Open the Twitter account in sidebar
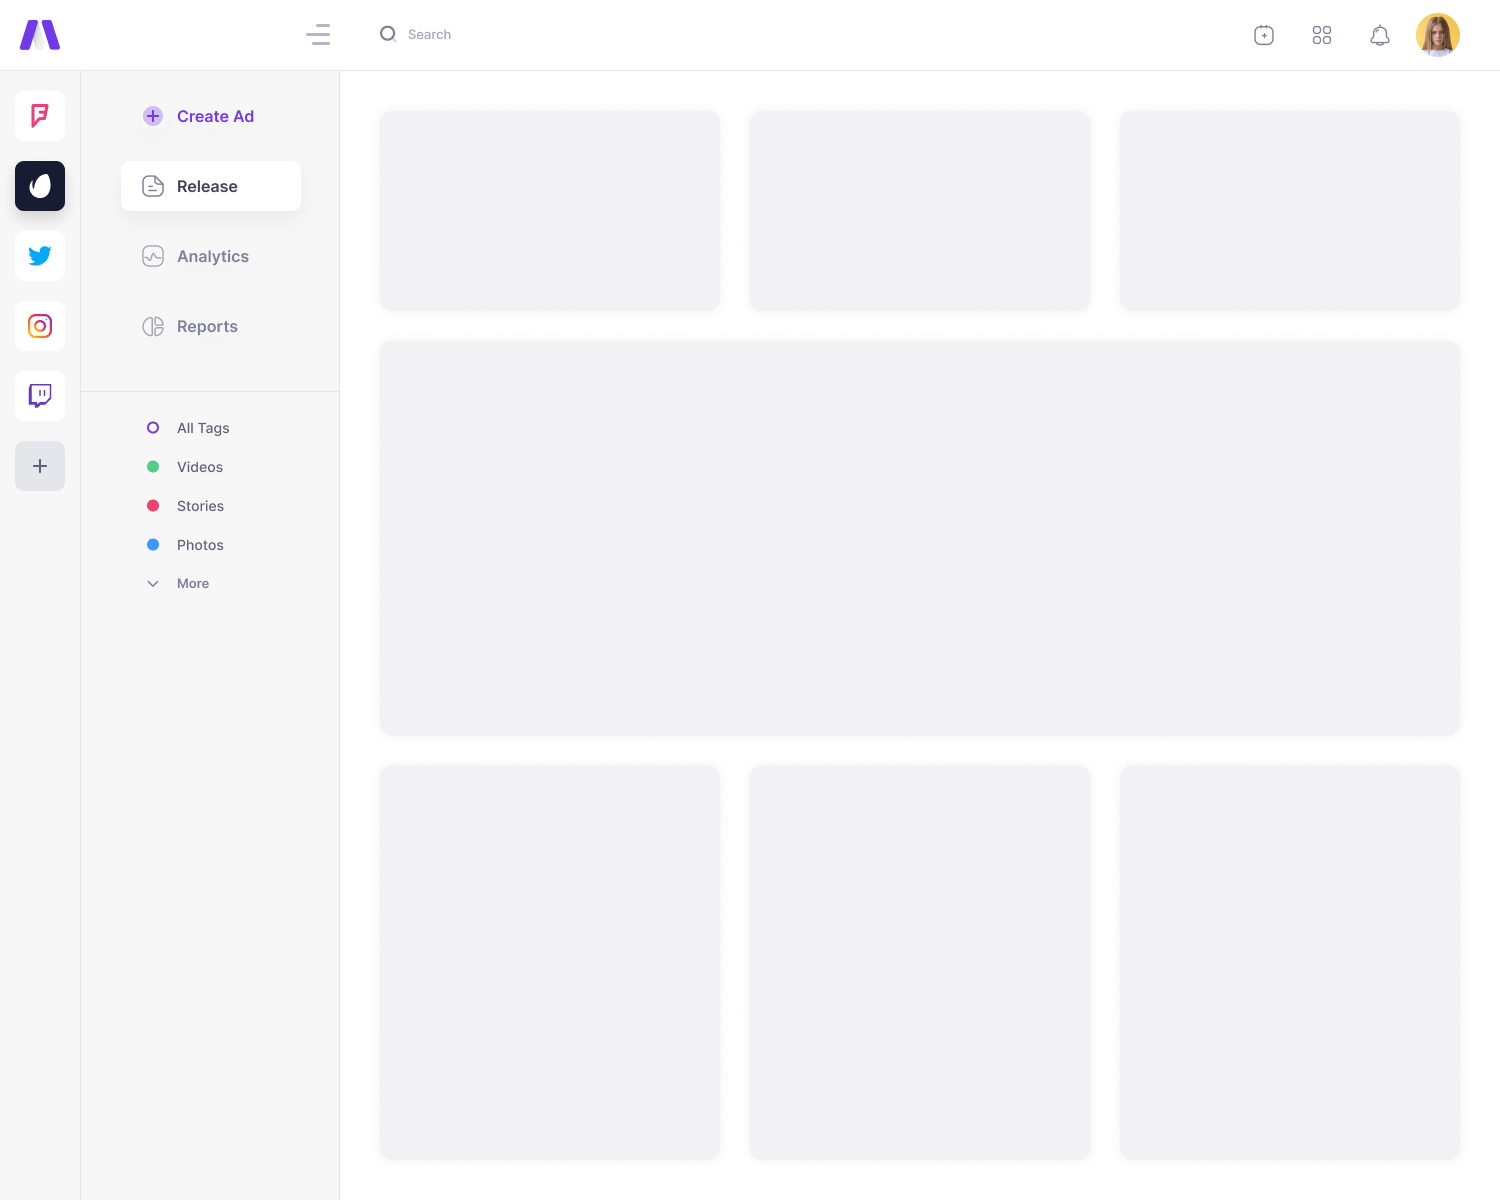The image size is (1500, 1200). click(x=40, y=256)
